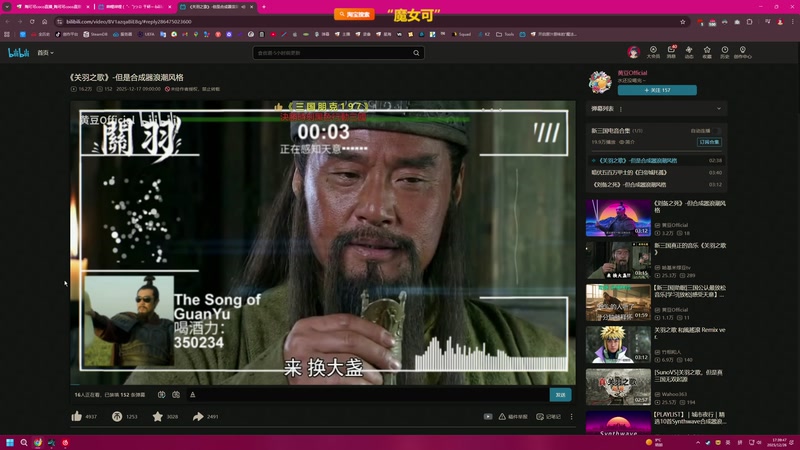Open the messages icon with red badge
Screen dimensions: 800x450
671,52
